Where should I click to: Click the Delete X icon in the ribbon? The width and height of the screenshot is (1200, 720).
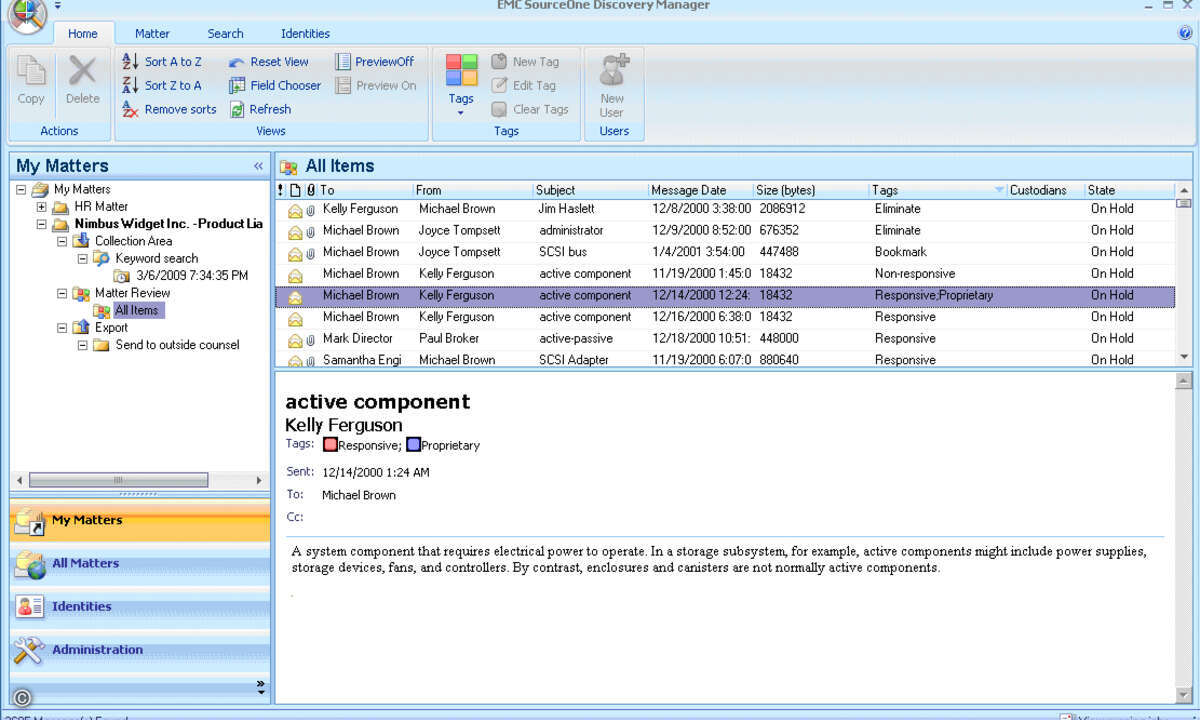(x=83, y=71)
